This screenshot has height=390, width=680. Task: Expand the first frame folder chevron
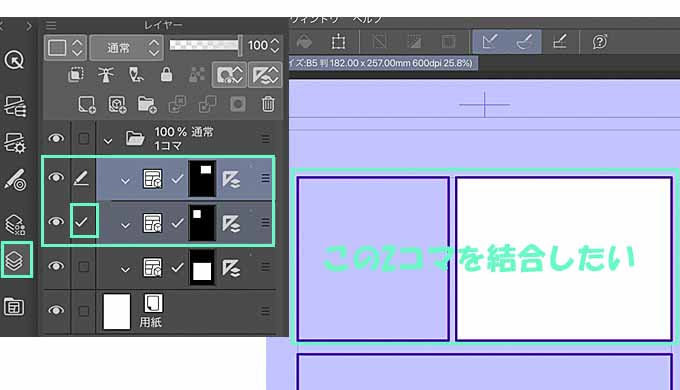pyautogui.click(x=125, y=180)
